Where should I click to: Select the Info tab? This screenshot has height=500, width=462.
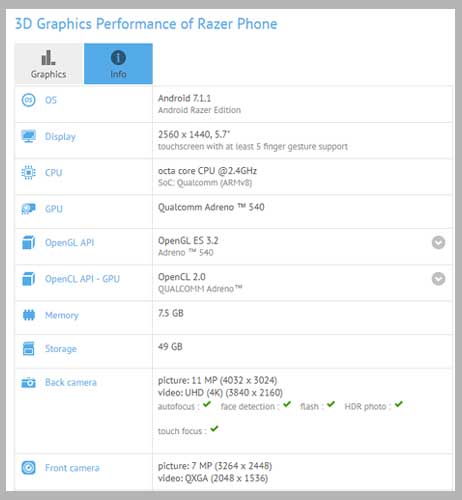(x=118, y=63)
